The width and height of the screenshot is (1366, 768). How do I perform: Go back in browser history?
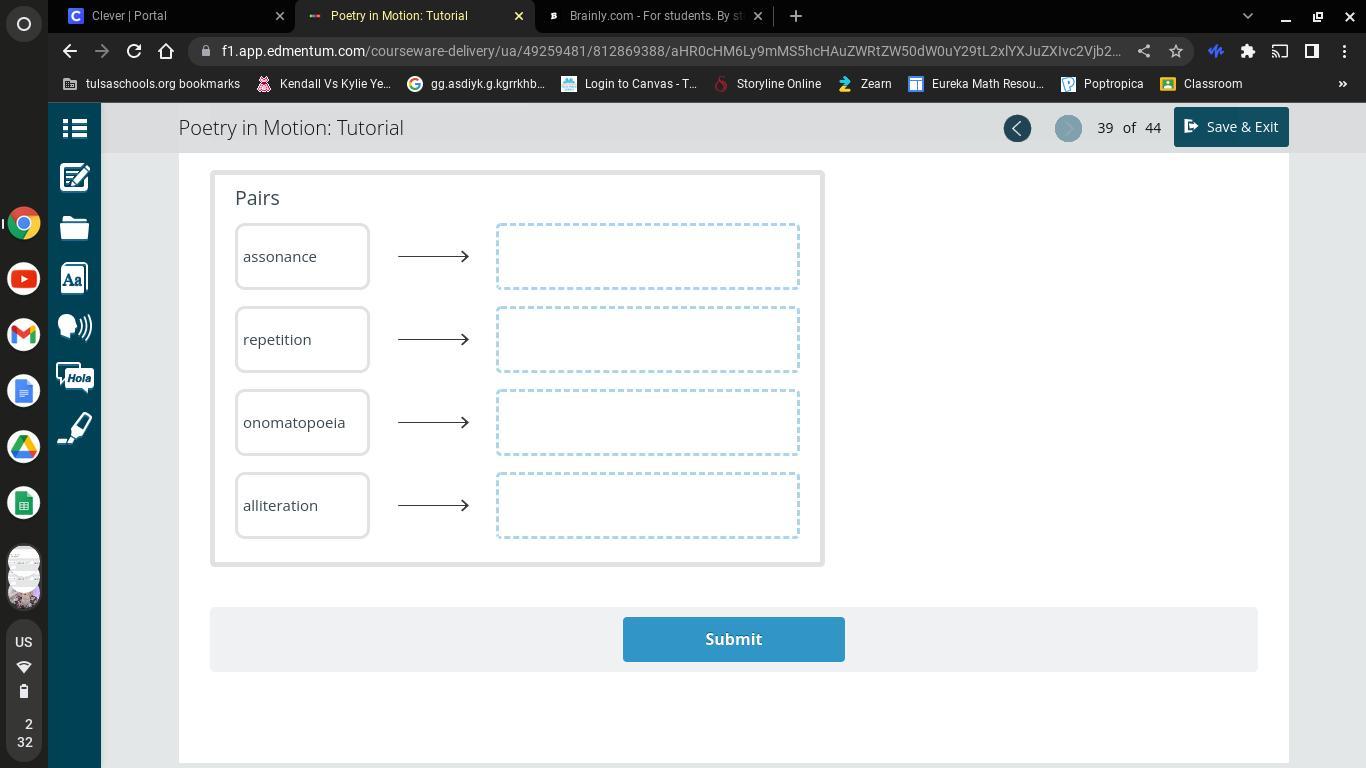pyautogui.click(x=69, y=51)
